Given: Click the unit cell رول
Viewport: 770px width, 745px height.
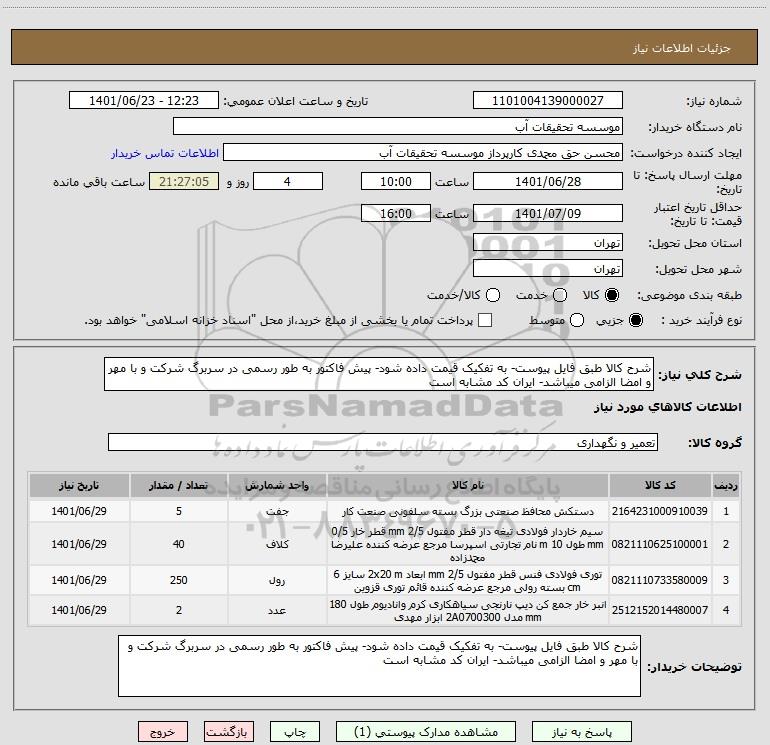Looking at the screenshot, I should pyautogui.click(x=277, y=580).
